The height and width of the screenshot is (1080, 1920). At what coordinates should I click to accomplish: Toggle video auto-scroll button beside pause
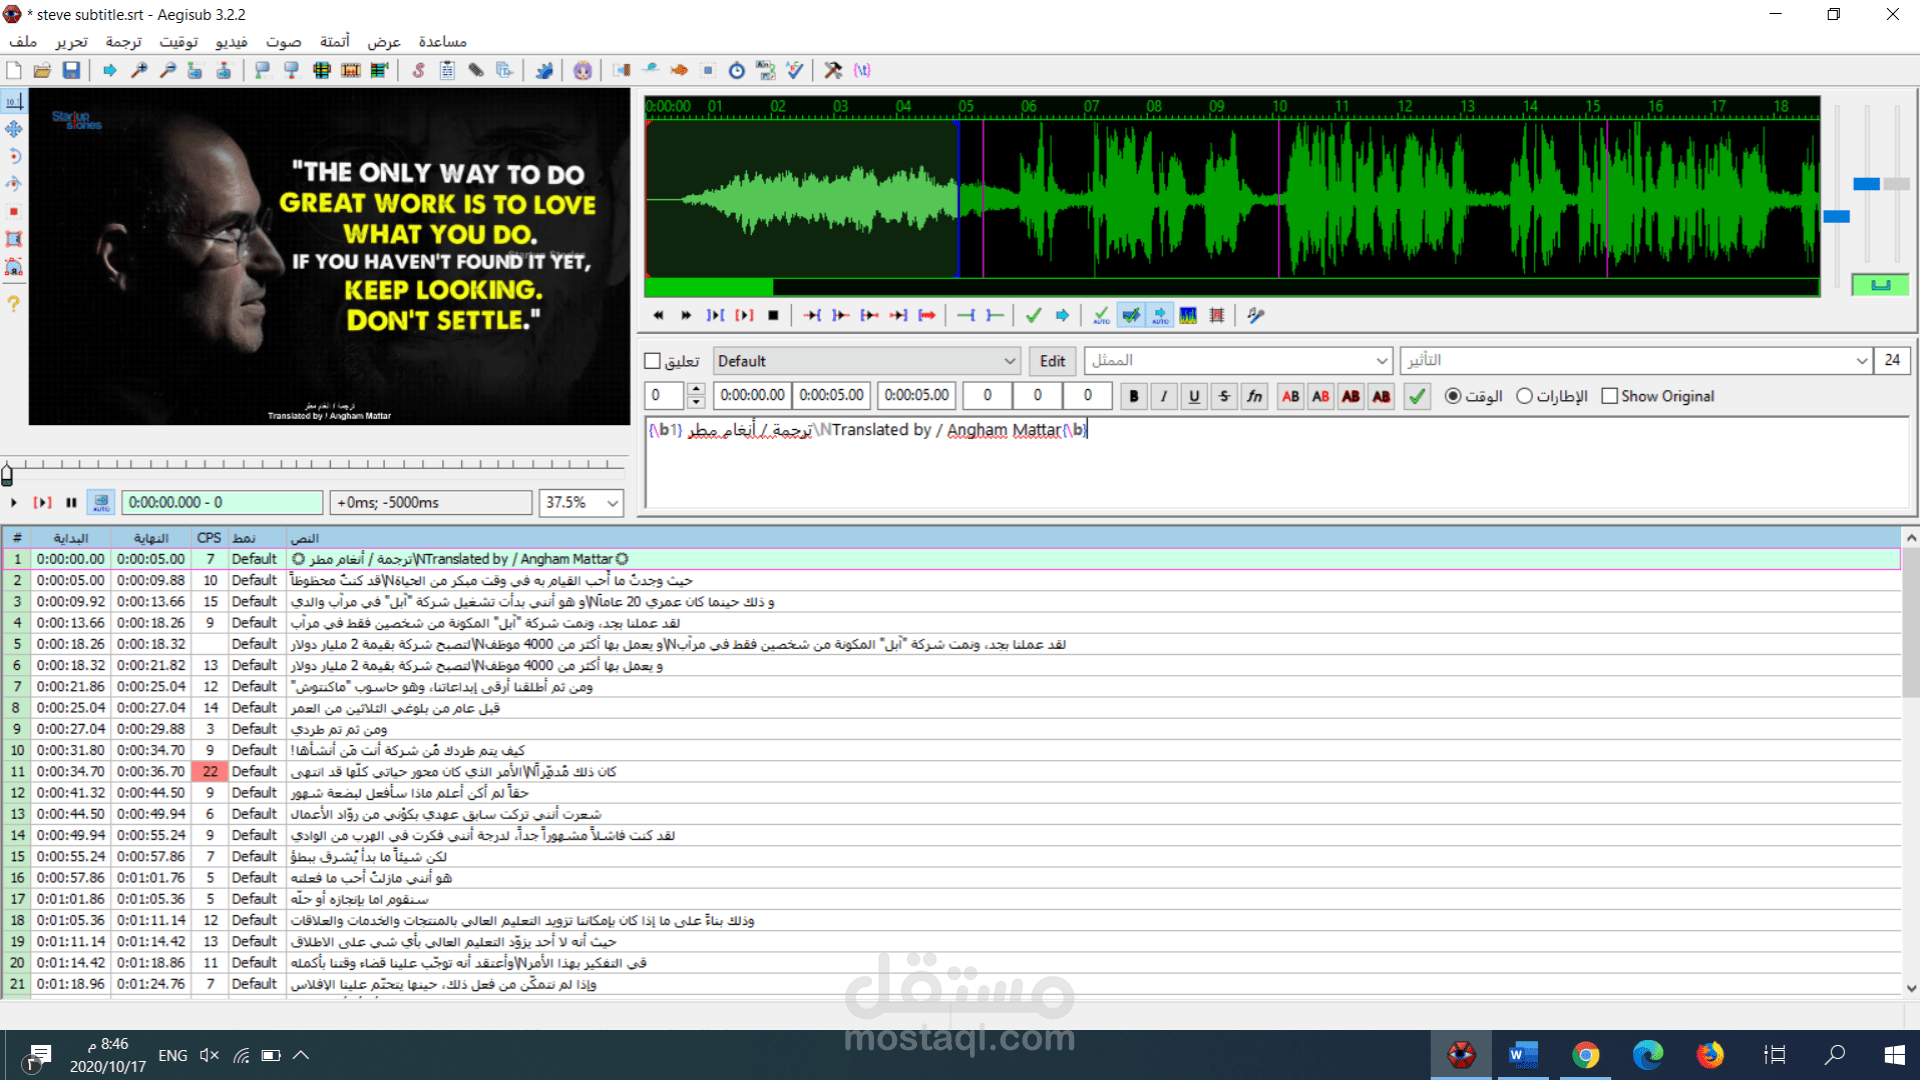click(x=101, y=502)
